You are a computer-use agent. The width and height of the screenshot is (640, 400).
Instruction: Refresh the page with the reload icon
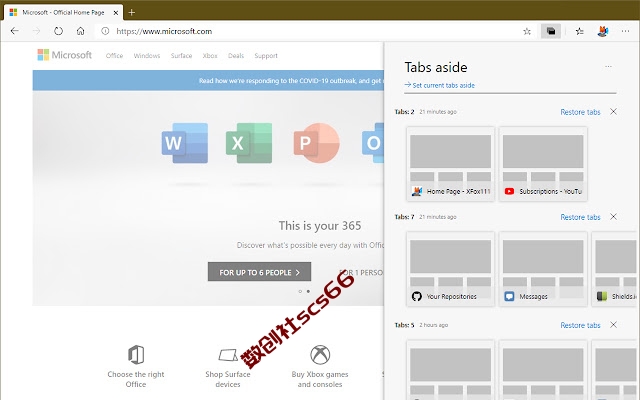(58, 31)
